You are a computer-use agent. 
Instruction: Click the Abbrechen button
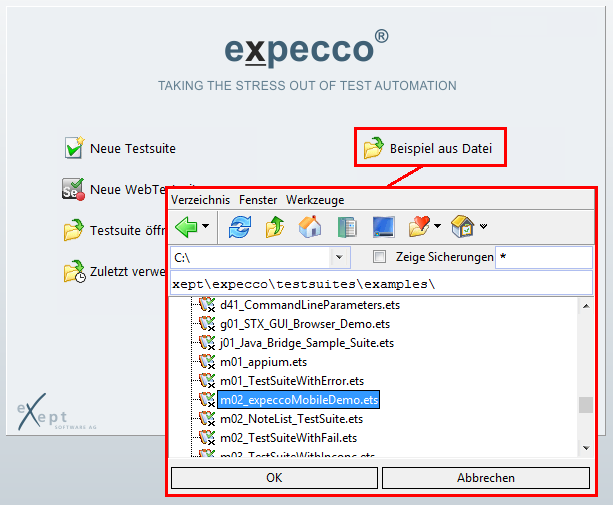[x=486, y=478]
